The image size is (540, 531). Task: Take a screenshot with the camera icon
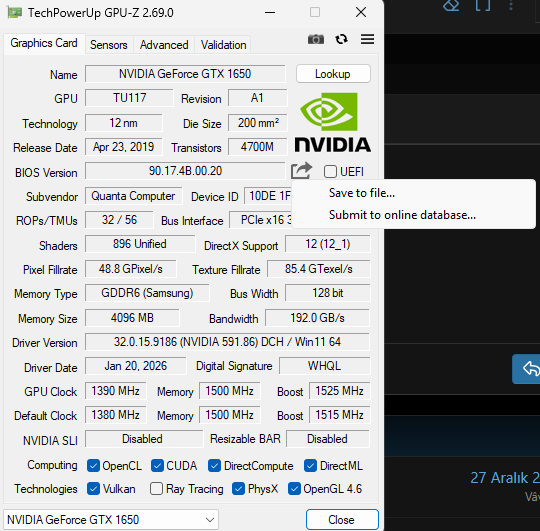point(315,39)
